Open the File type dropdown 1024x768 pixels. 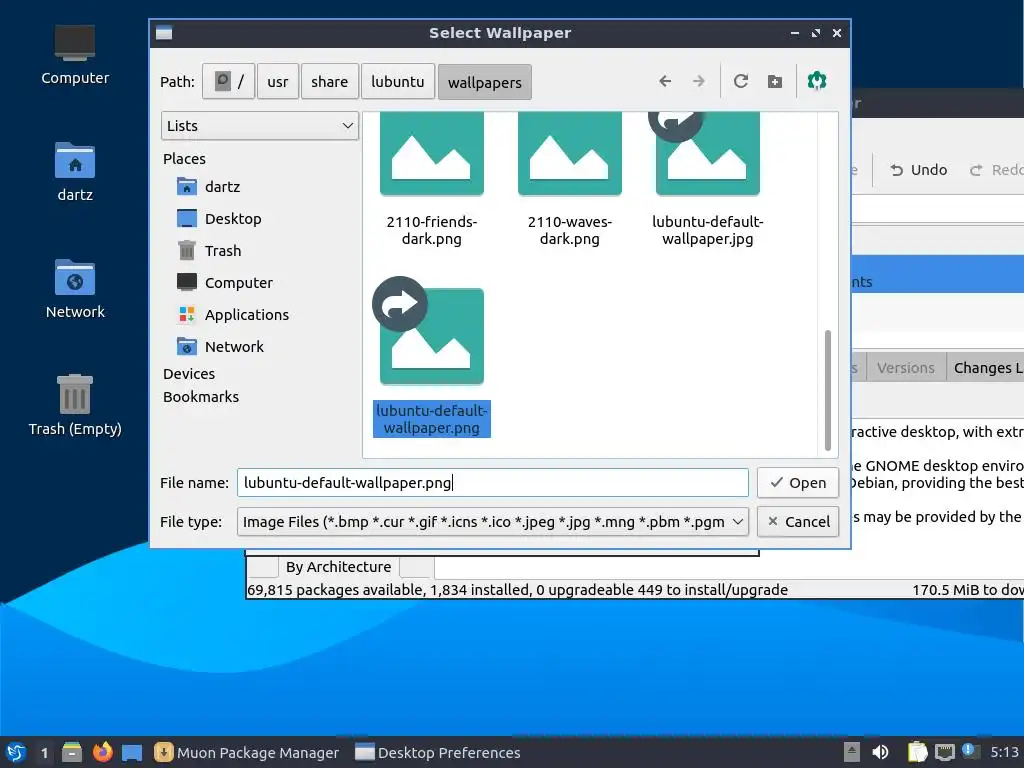[492, 522]
